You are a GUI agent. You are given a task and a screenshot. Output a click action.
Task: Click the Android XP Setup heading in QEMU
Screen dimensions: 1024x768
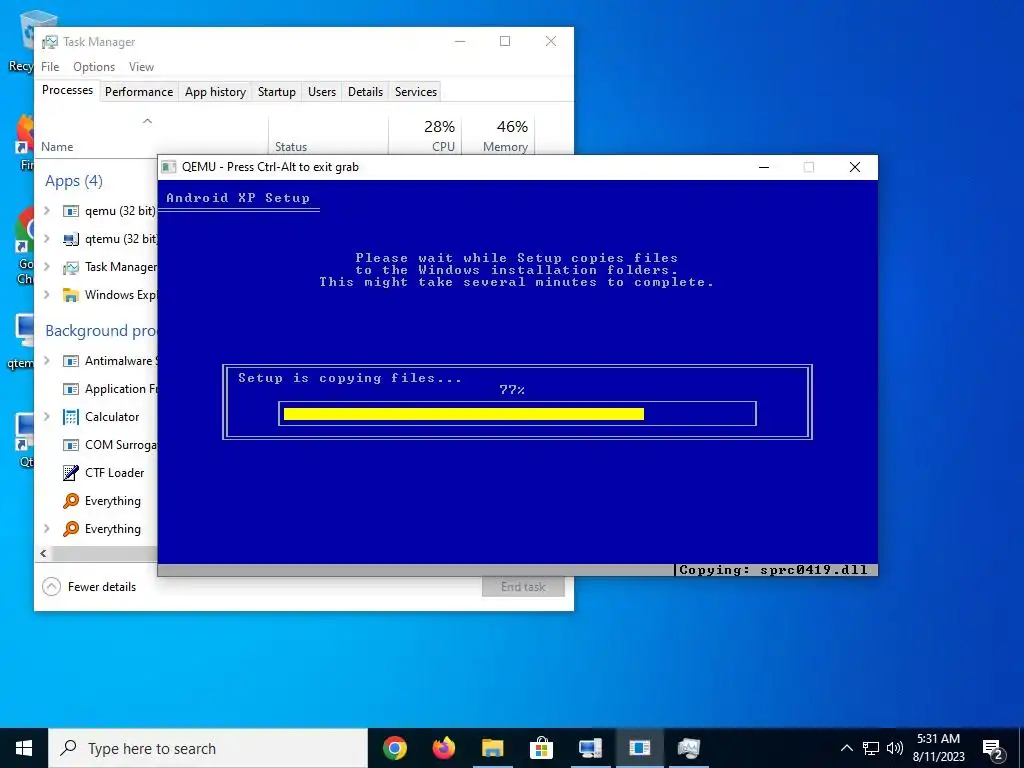tap(238, 198)
